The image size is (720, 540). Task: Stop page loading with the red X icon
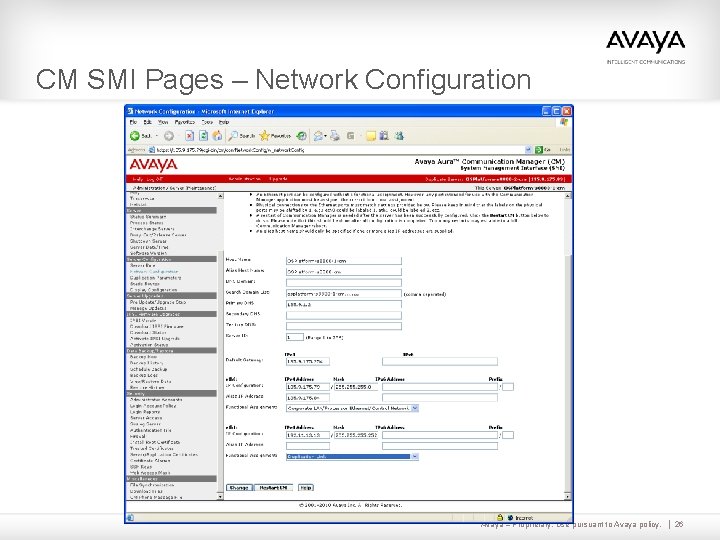(189, 136)
